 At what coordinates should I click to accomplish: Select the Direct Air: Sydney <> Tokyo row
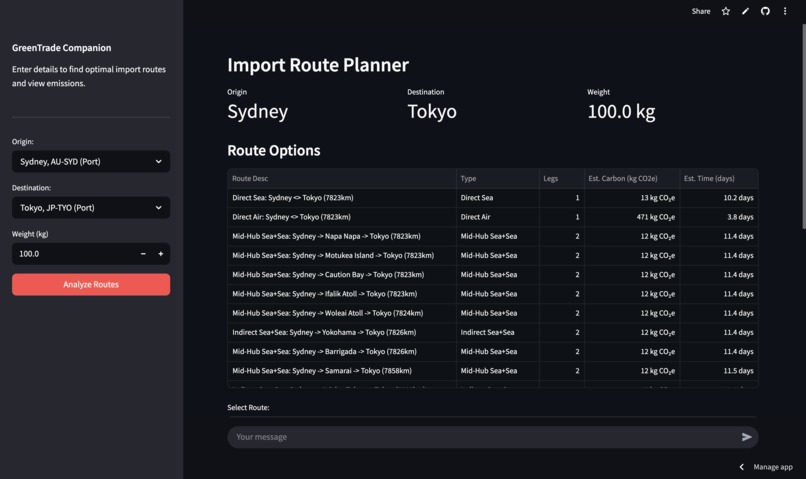tap(492, 217)
